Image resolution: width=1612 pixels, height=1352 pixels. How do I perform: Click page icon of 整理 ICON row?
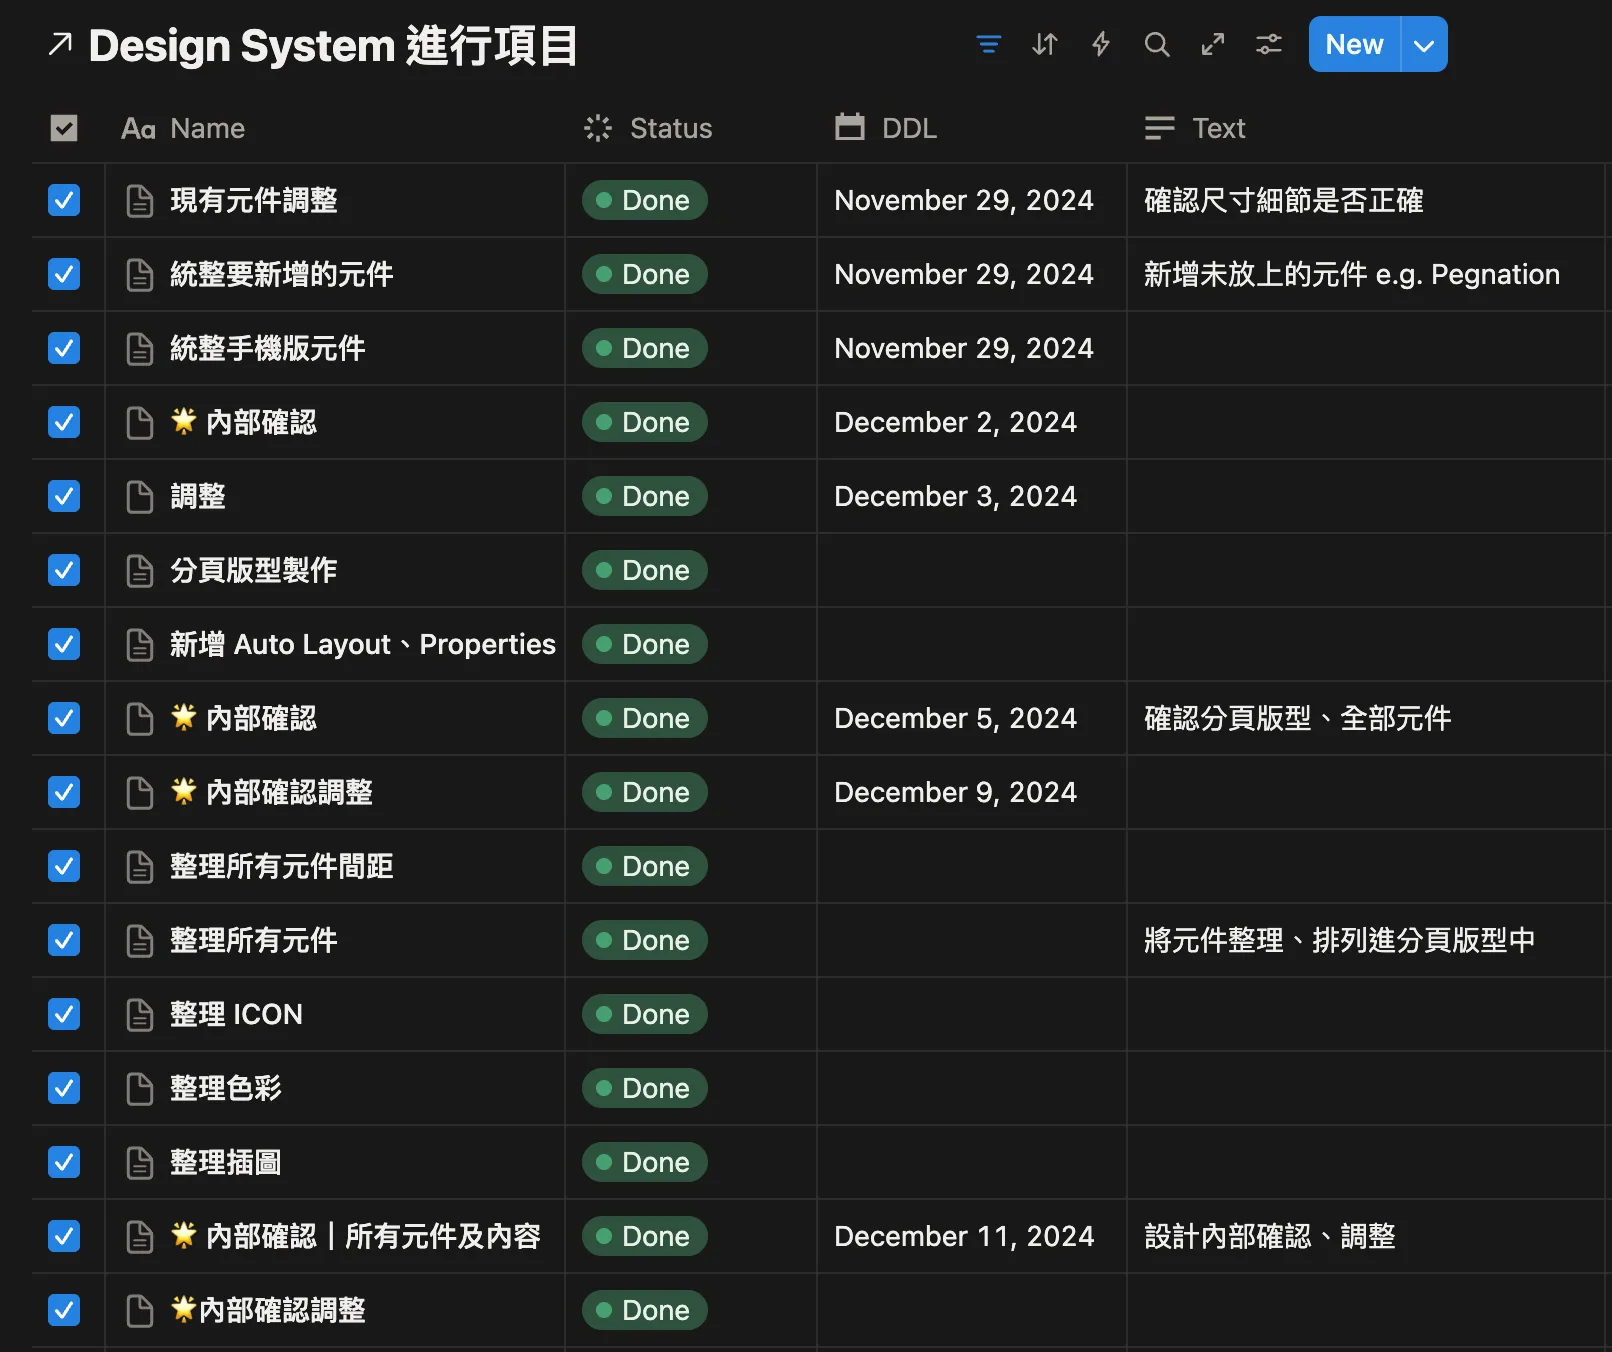point(140,1015)
